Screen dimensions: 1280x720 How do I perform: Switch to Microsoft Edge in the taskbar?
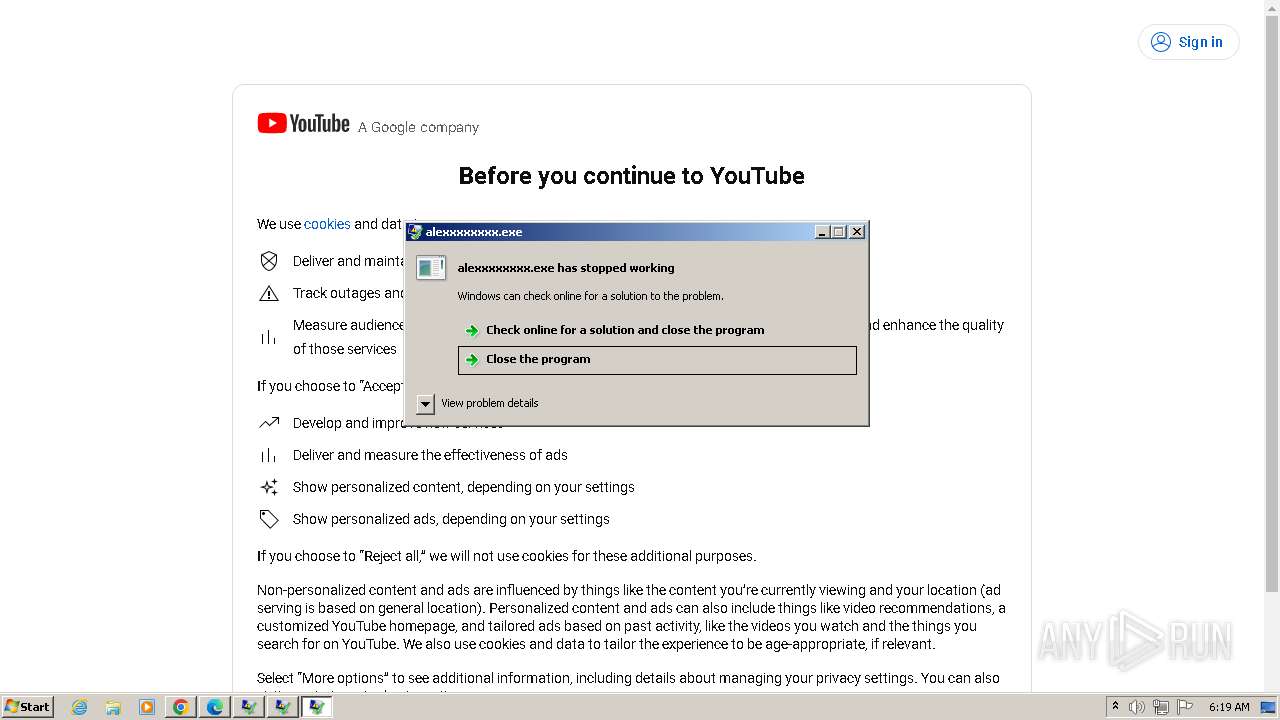coord(215,707)
